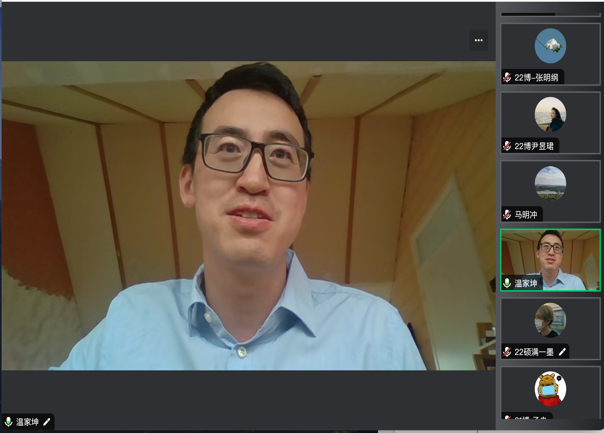Click the muted mic icon for 22博-张明纲
The image size is (604, 433).
[507, 77]
